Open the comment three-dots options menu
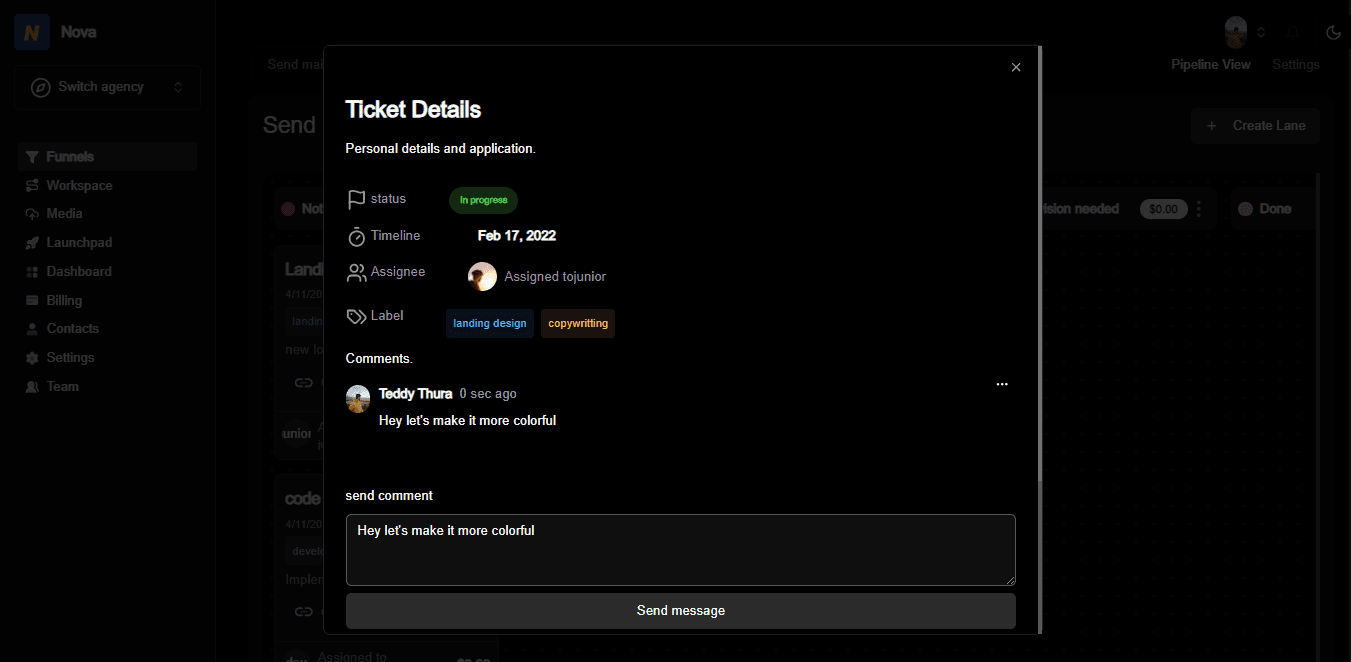 pos(1002,384)
